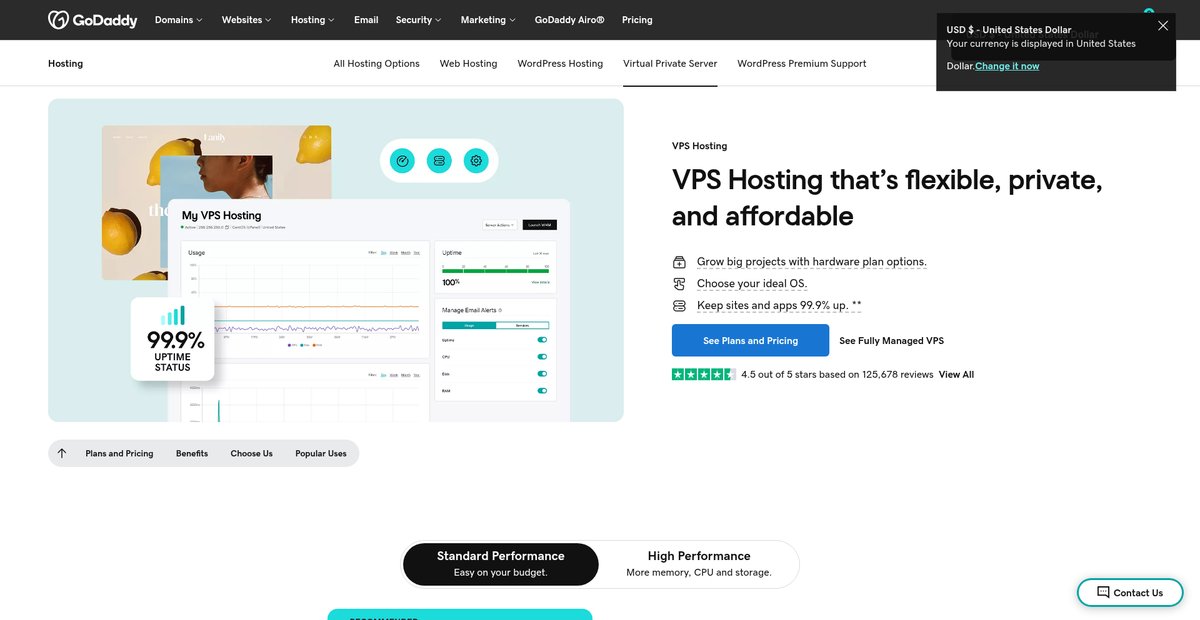Switch to High Performance plan option
The image size is (1200, 620).
tap(699, 564)
